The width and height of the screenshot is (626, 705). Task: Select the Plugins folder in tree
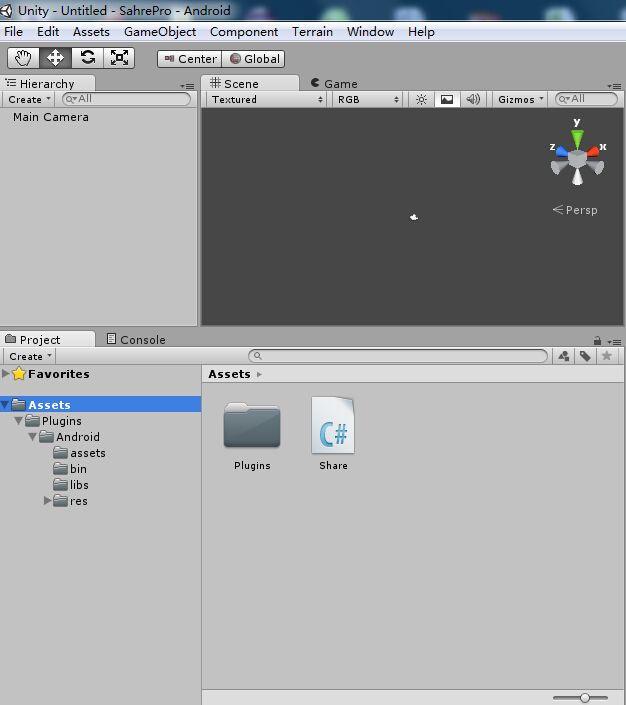(54, 421)
